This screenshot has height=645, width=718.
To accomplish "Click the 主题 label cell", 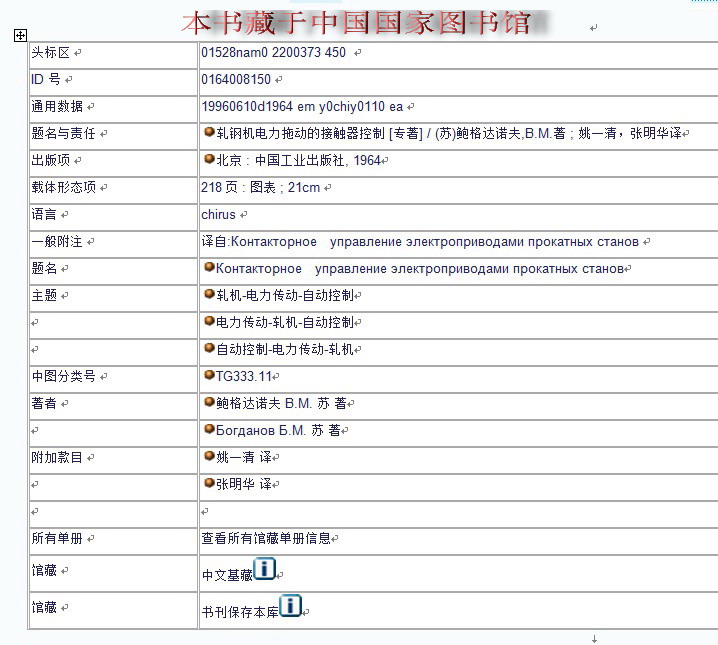I will click(x=114, y=298).
